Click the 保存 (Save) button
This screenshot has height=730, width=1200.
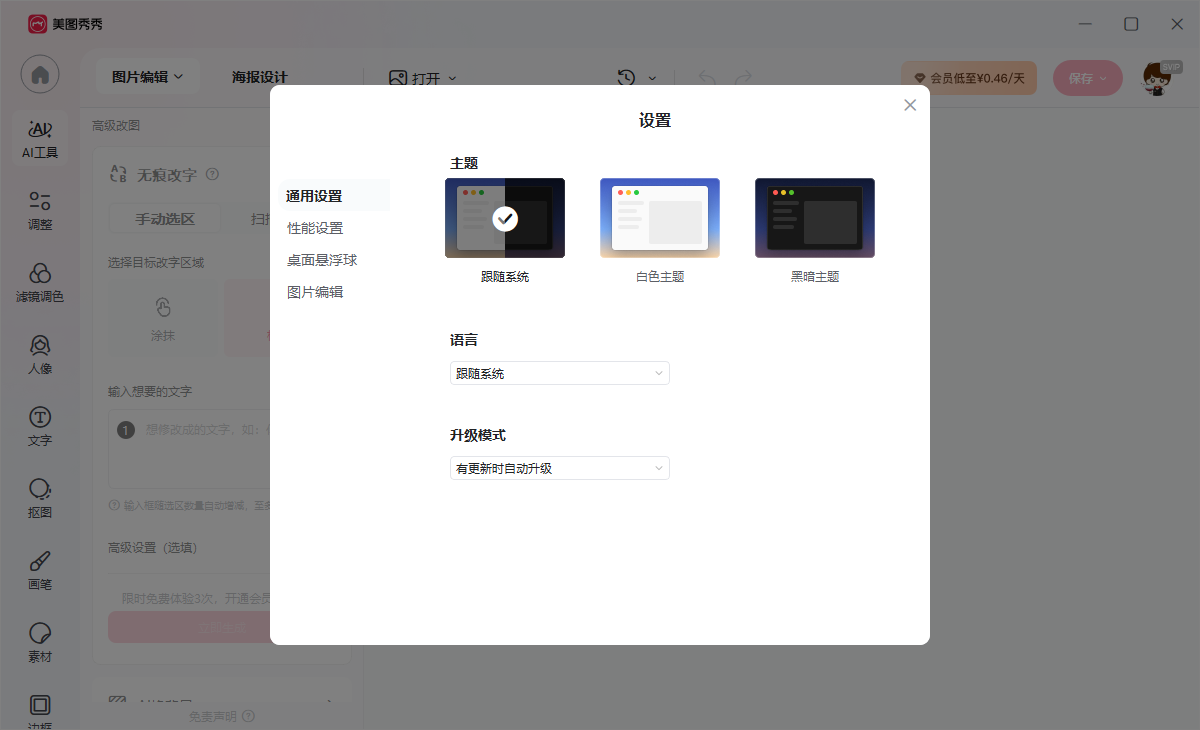click(x=1087, y=77)
